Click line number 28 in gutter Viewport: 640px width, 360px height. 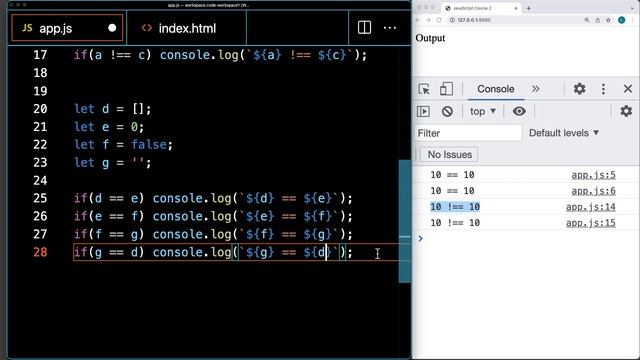[x=40, y=252]
